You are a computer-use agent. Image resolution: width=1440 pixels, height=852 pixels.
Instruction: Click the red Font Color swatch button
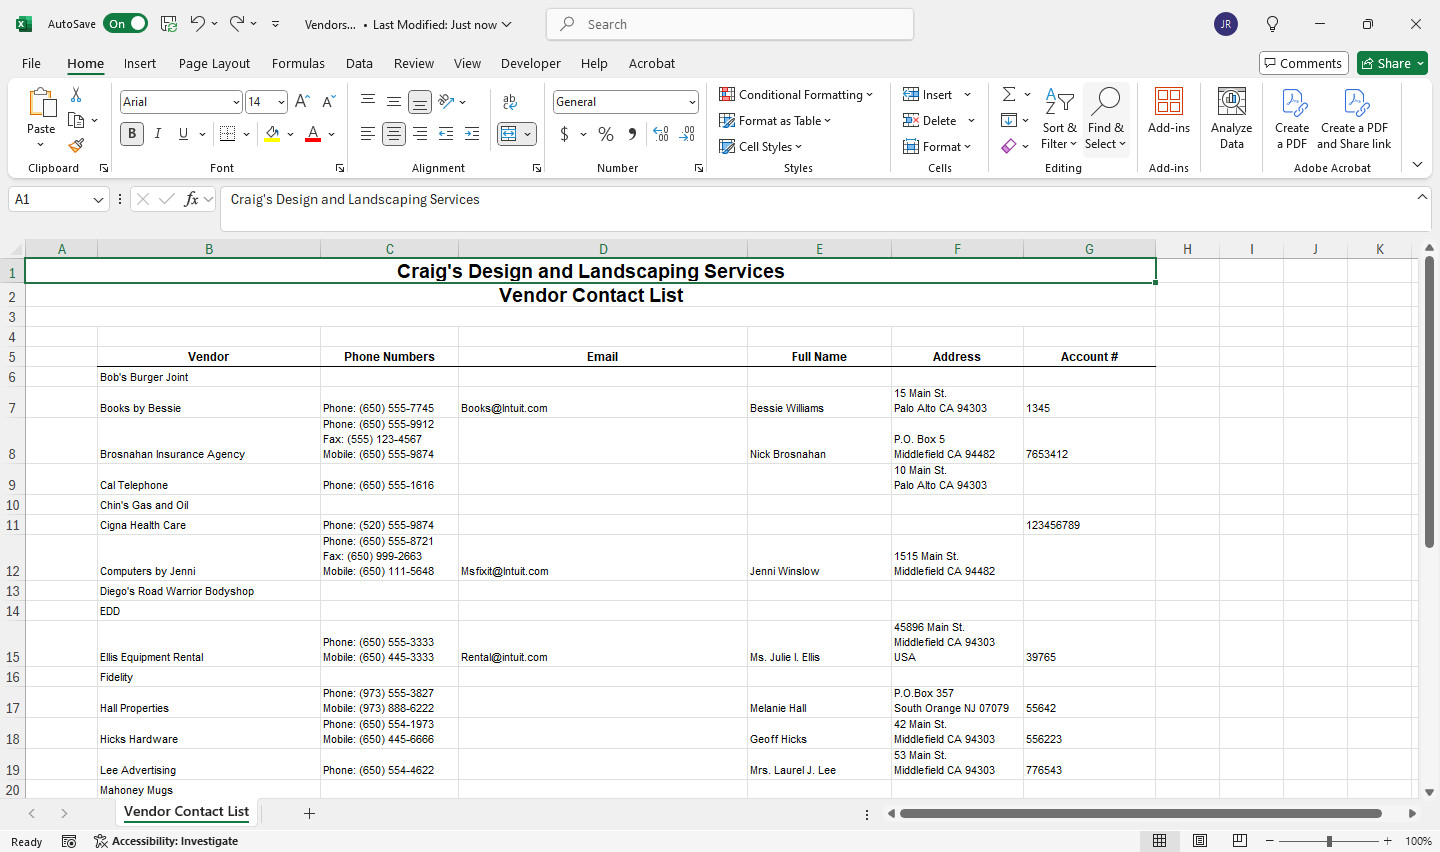pyautogui.click(x=313, y=134)
